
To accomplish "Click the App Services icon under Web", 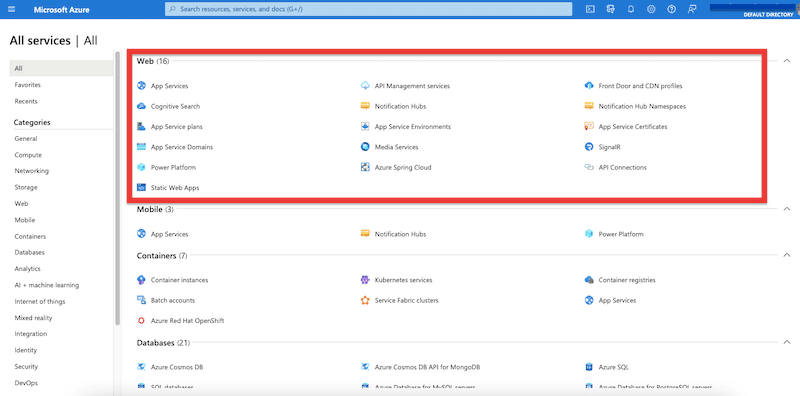I will pyautogui.click(x=141, y=86).
